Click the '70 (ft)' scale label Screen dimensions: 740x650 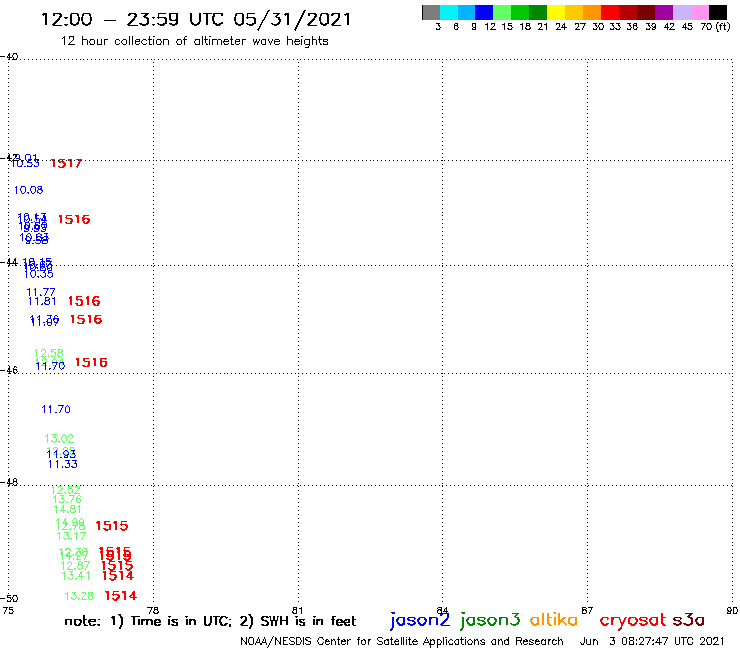pyautogui.click(x=715, y=26)
